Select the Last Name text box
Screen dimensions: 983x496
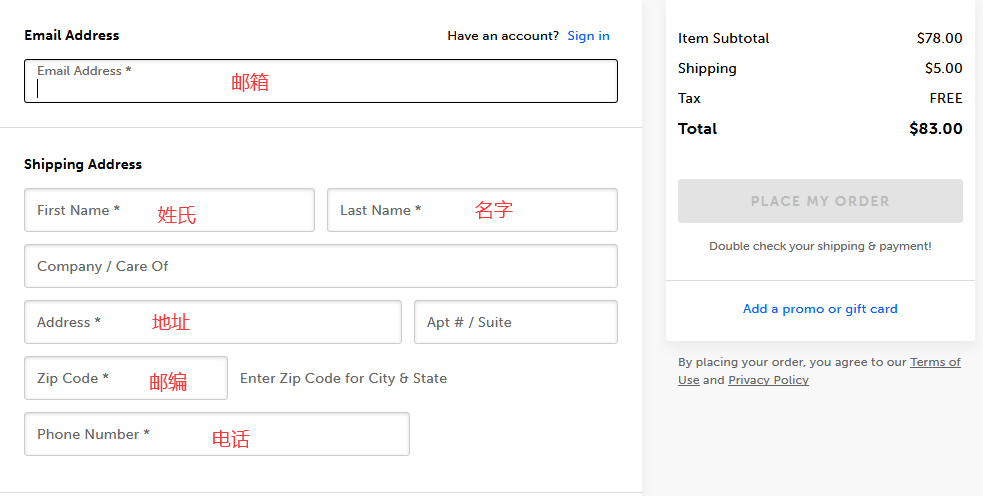pyautogui.click(x=472, y=210)
